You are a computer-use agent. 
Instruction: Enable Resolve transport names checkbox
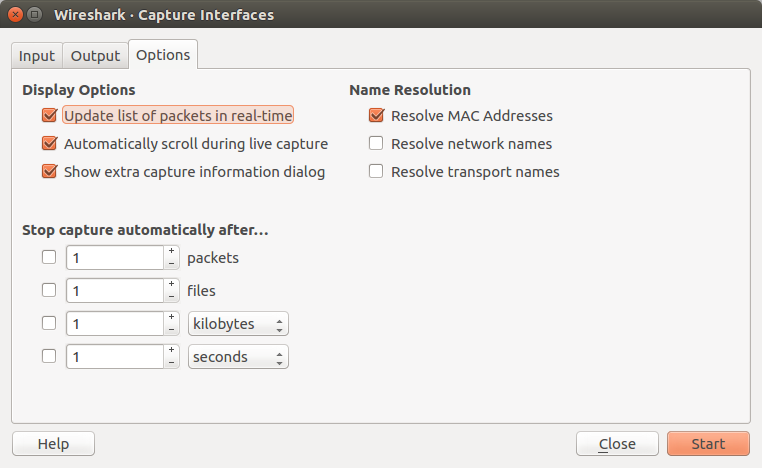pyautogui.click(x=376, y=172)
